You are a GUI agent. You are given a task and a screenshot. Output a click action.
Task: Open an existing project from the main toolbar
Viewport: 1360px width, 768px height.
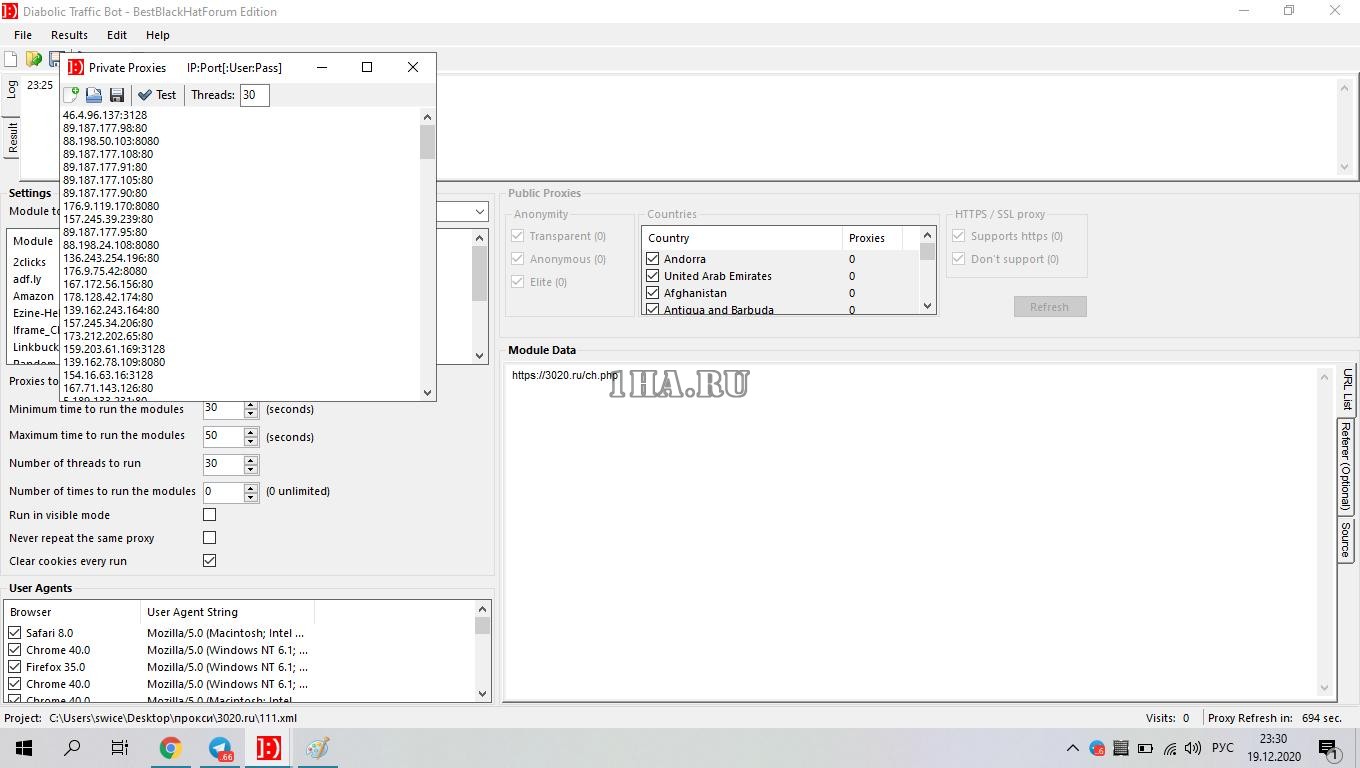(33, 59)
